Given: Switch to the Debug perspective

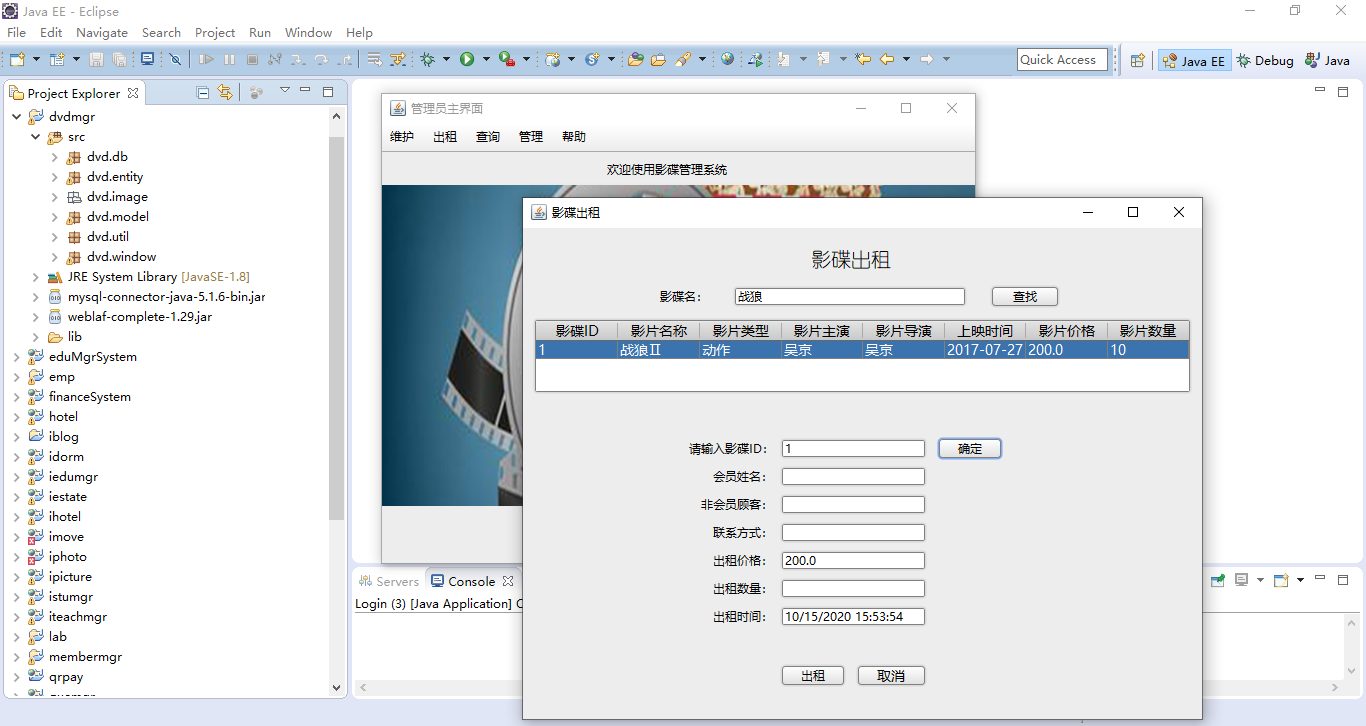Looking at the screenshot, I should pos(1265,61).
